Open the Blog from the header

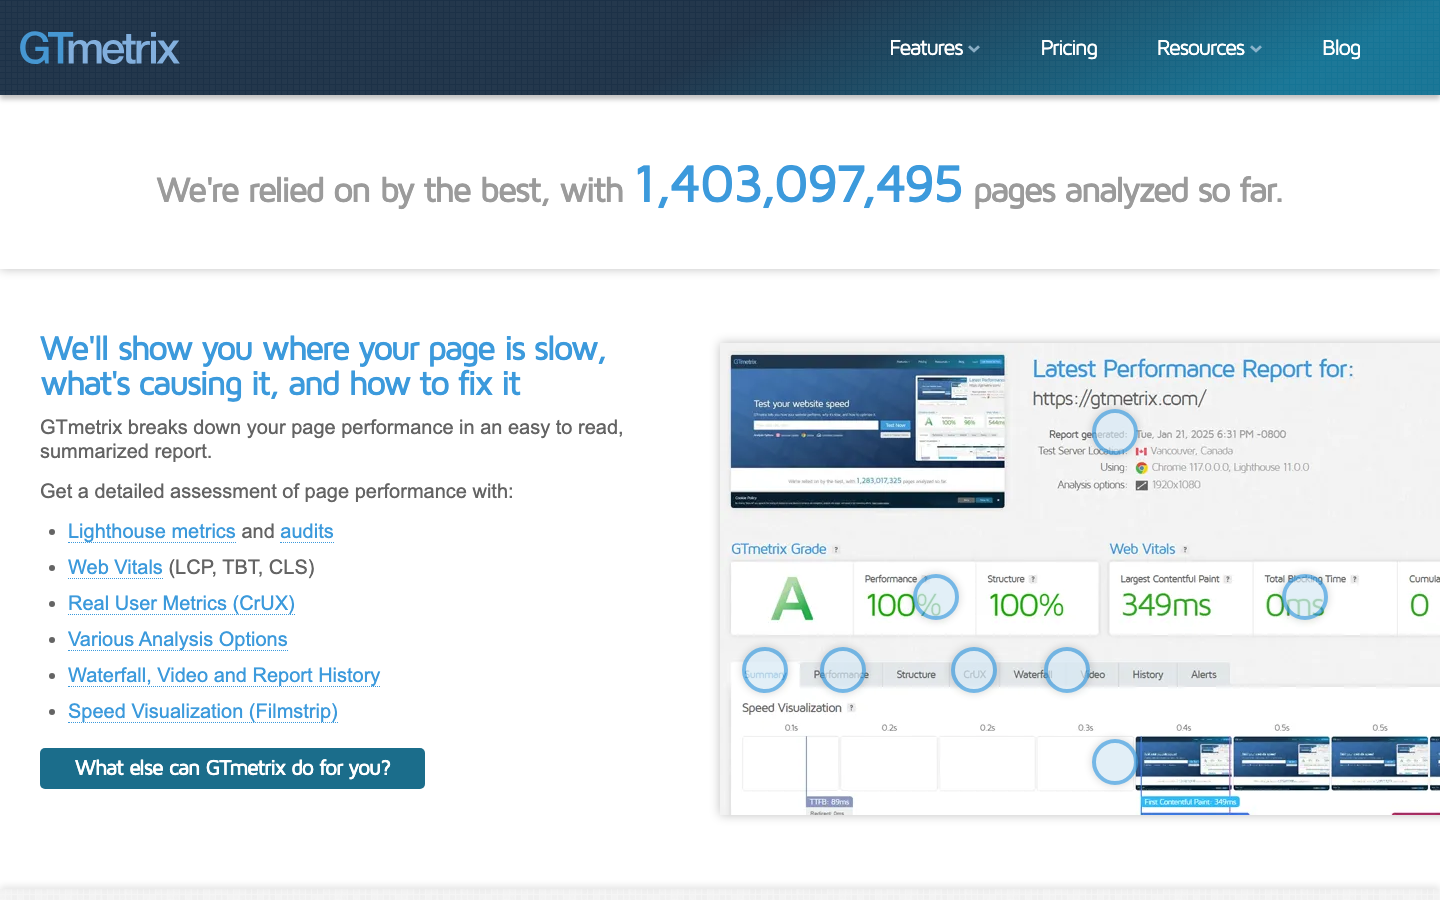pos(1341,48)
